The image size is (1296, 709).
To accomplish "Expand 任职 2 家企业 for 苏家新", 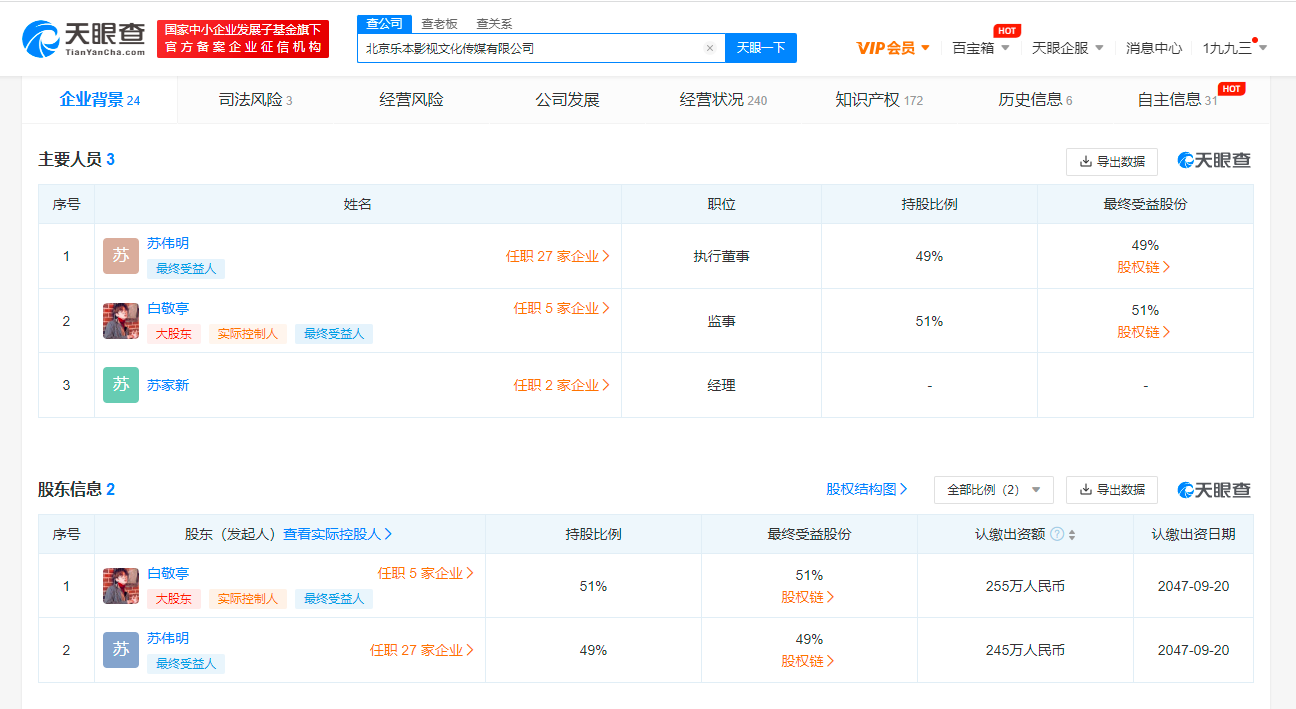I will [562, 385].
